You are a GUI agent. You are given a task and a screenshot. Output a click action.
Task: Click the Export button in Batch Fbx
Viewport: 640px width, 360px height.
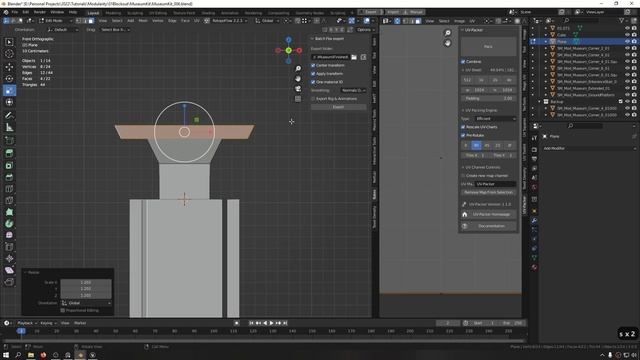coord(338,107)
